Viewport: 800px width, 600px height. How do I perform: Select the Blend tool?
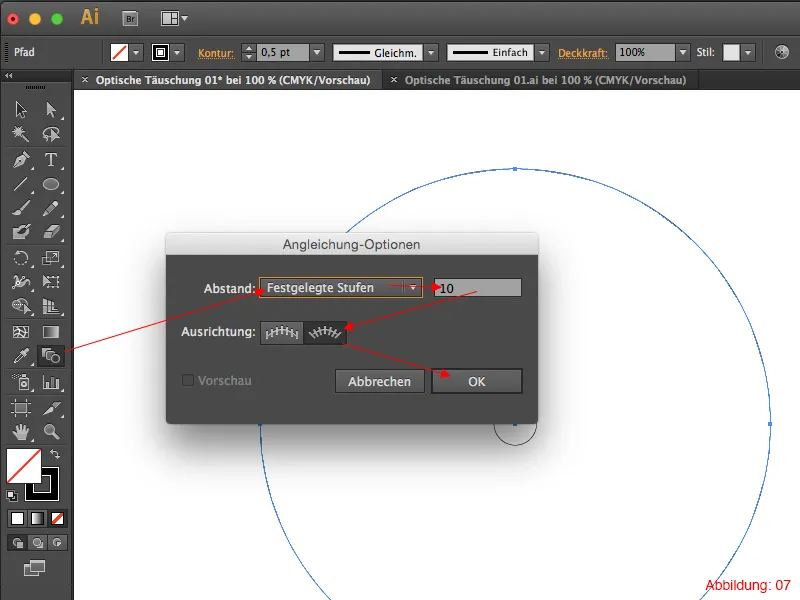coord(51,356)
